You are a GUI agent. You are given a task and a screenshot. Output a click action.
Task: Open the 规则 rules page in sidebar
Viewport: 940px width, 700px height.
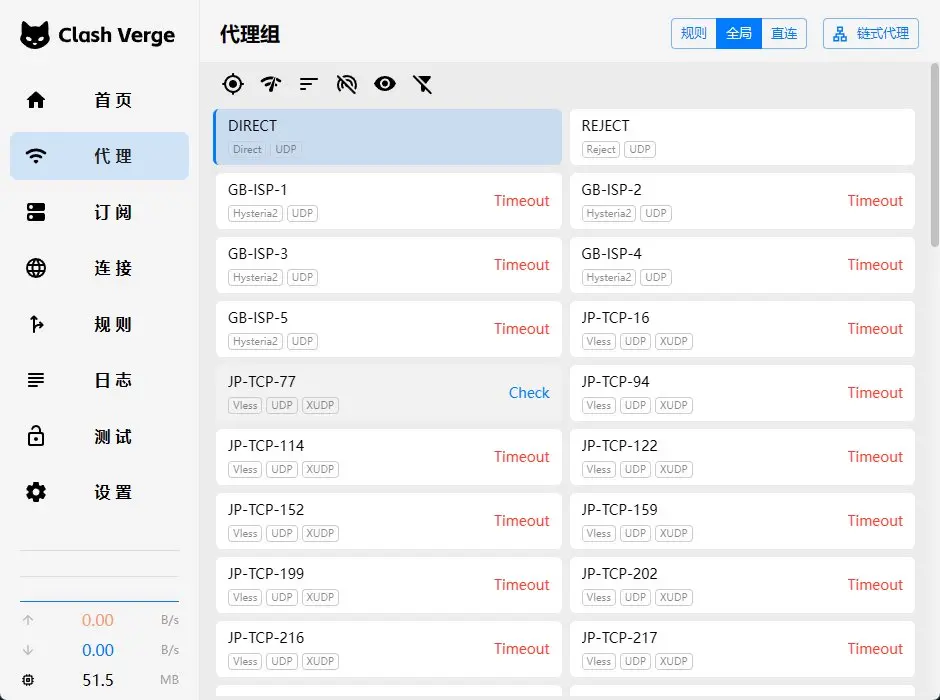tap(100, 324)
